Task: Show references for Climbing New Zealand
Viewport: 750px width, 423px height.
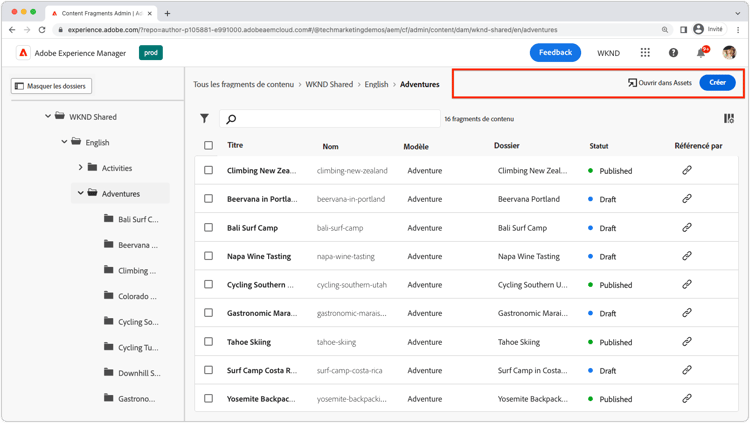Action: (x=687, y=170)
